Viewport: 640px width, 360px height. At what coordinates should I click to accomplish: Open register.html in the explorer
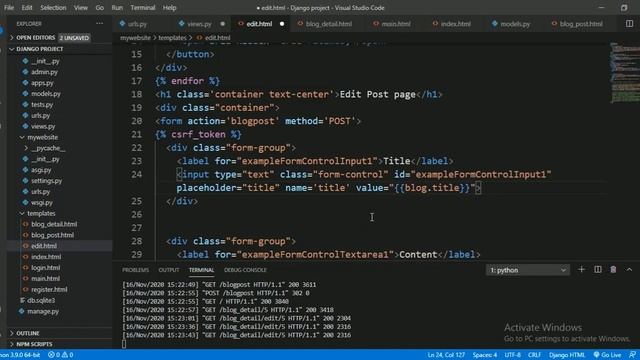(49, 289)
